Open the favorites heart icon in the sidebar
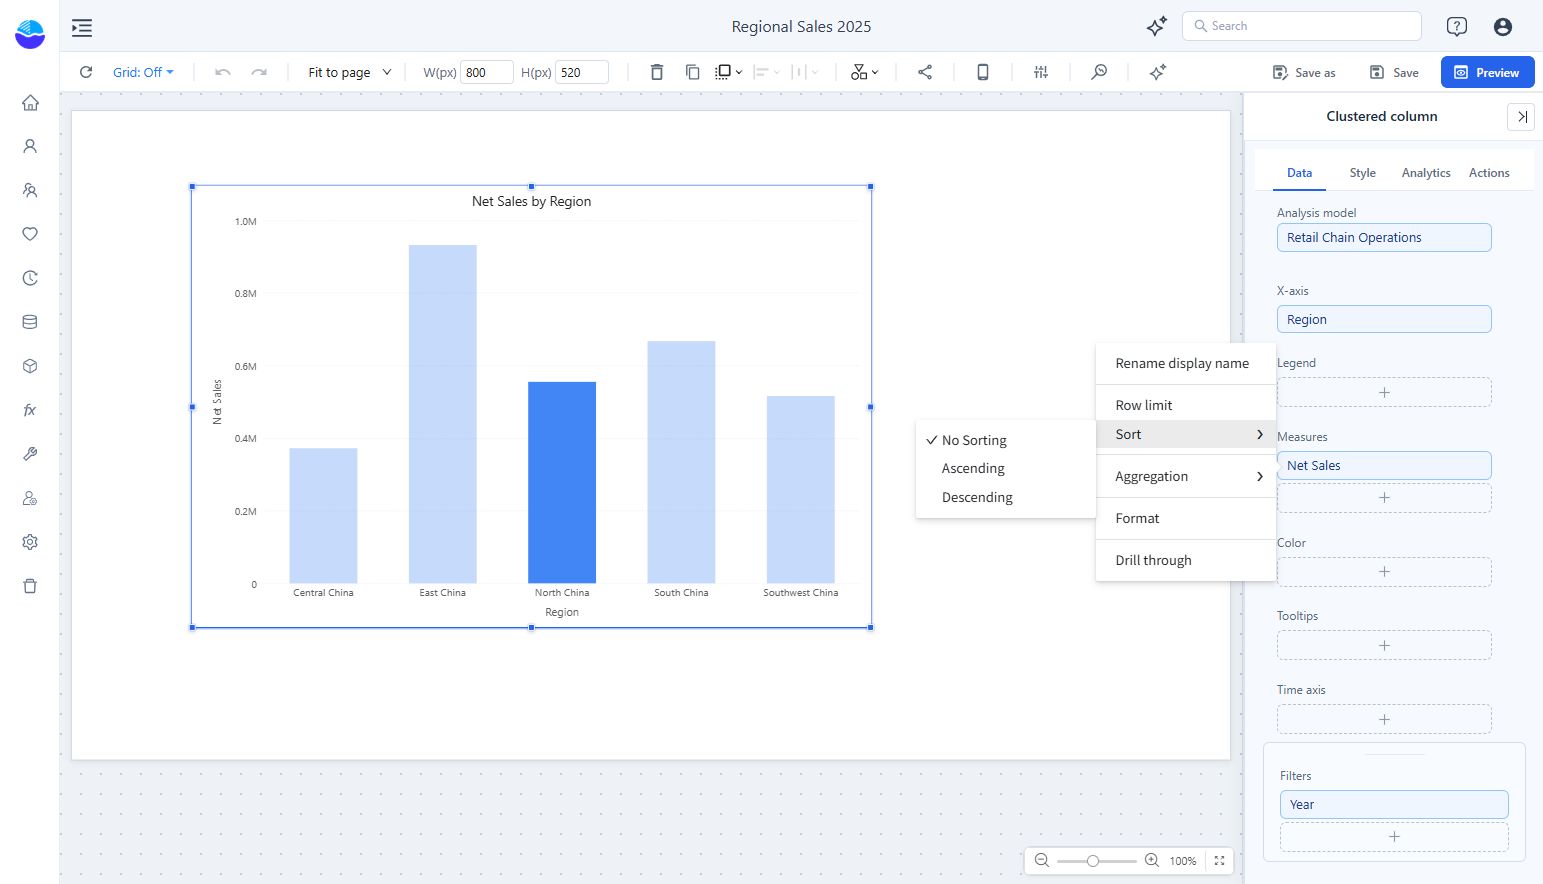Screen dimensions: 1543x884 click(30, 234)
